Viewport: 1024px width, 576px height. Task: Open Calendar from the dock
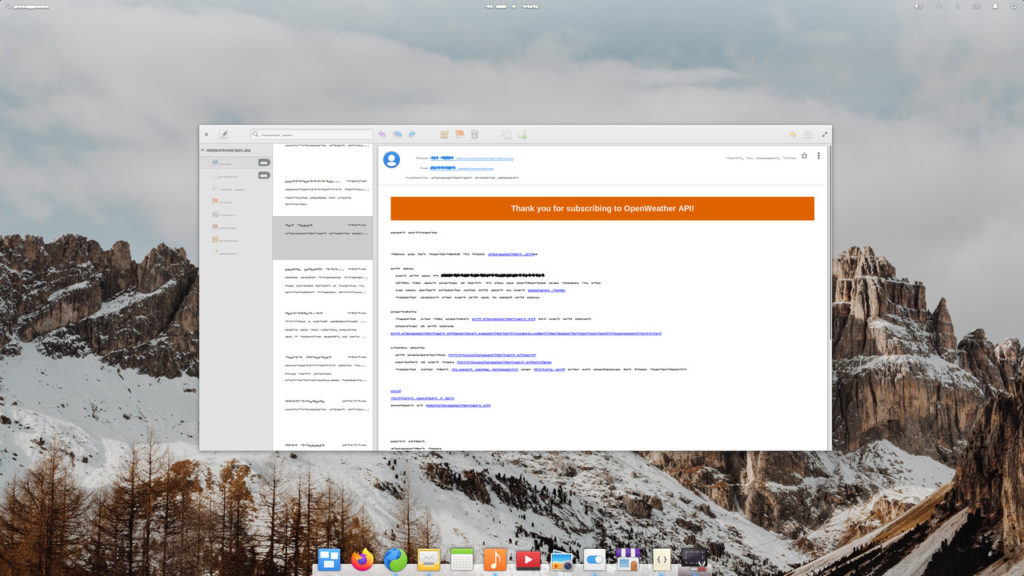(462, 560)
